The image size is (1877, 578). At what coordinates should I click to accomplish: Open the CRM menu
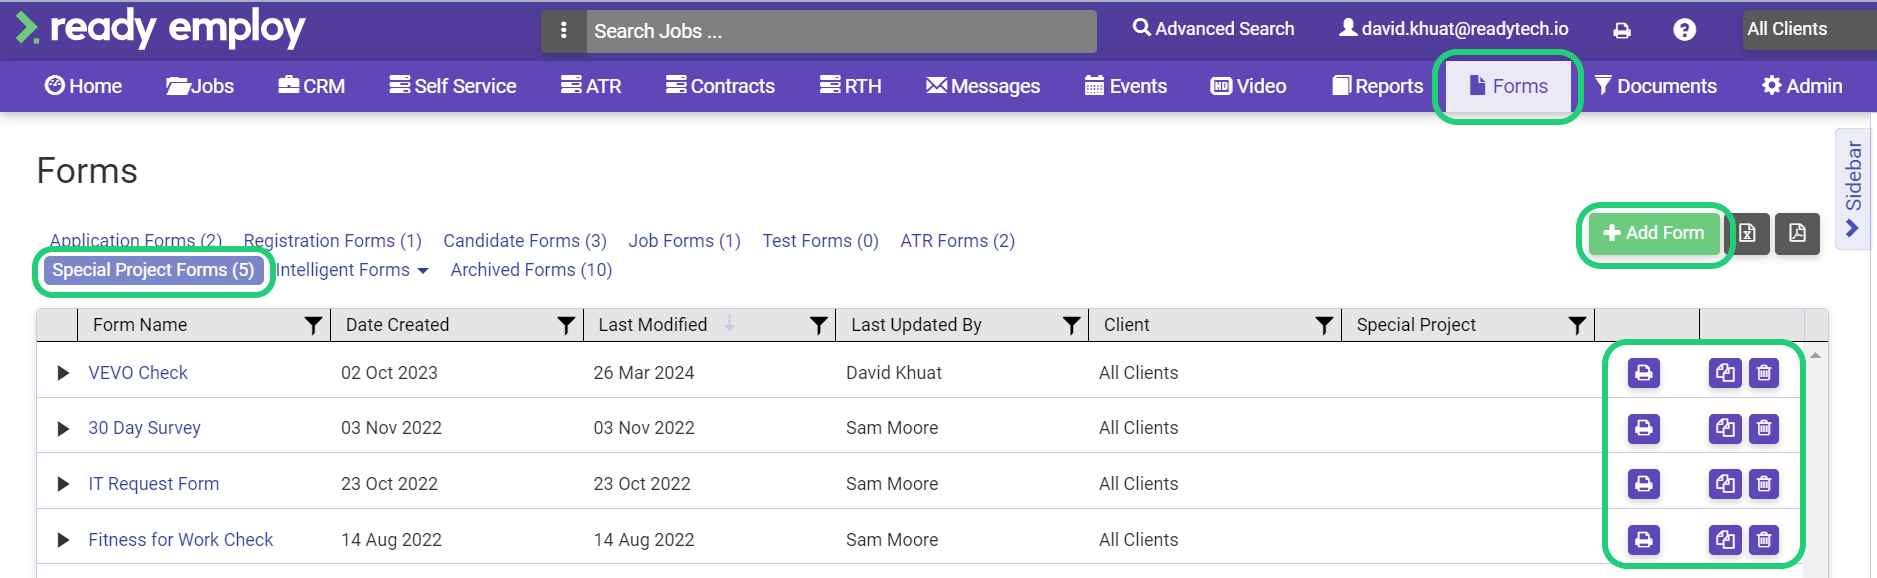[311, 86]
